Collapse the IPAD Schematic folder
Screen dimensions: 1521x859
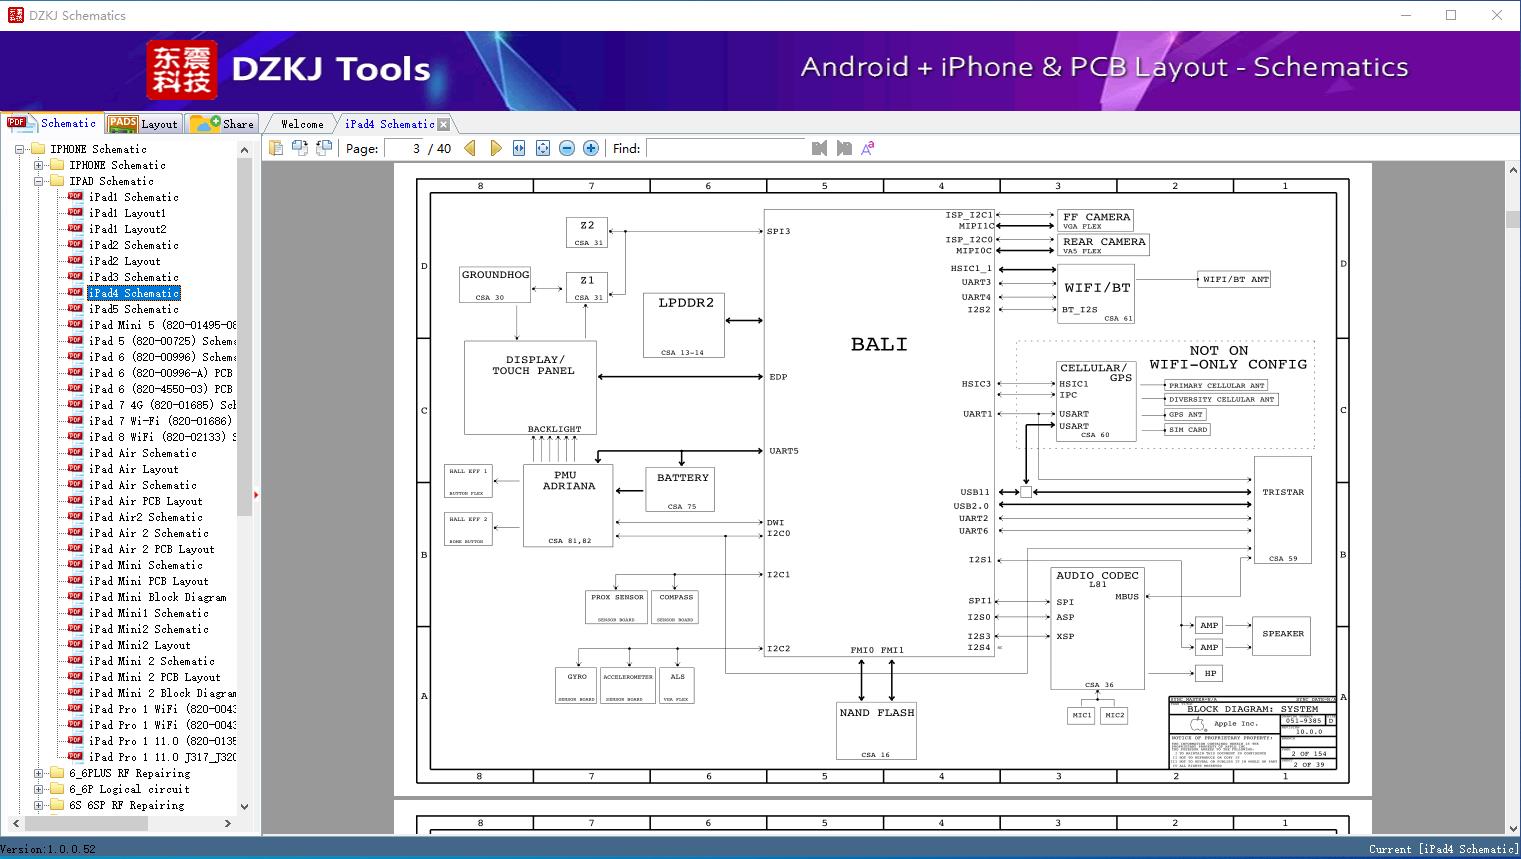point(39,181)
